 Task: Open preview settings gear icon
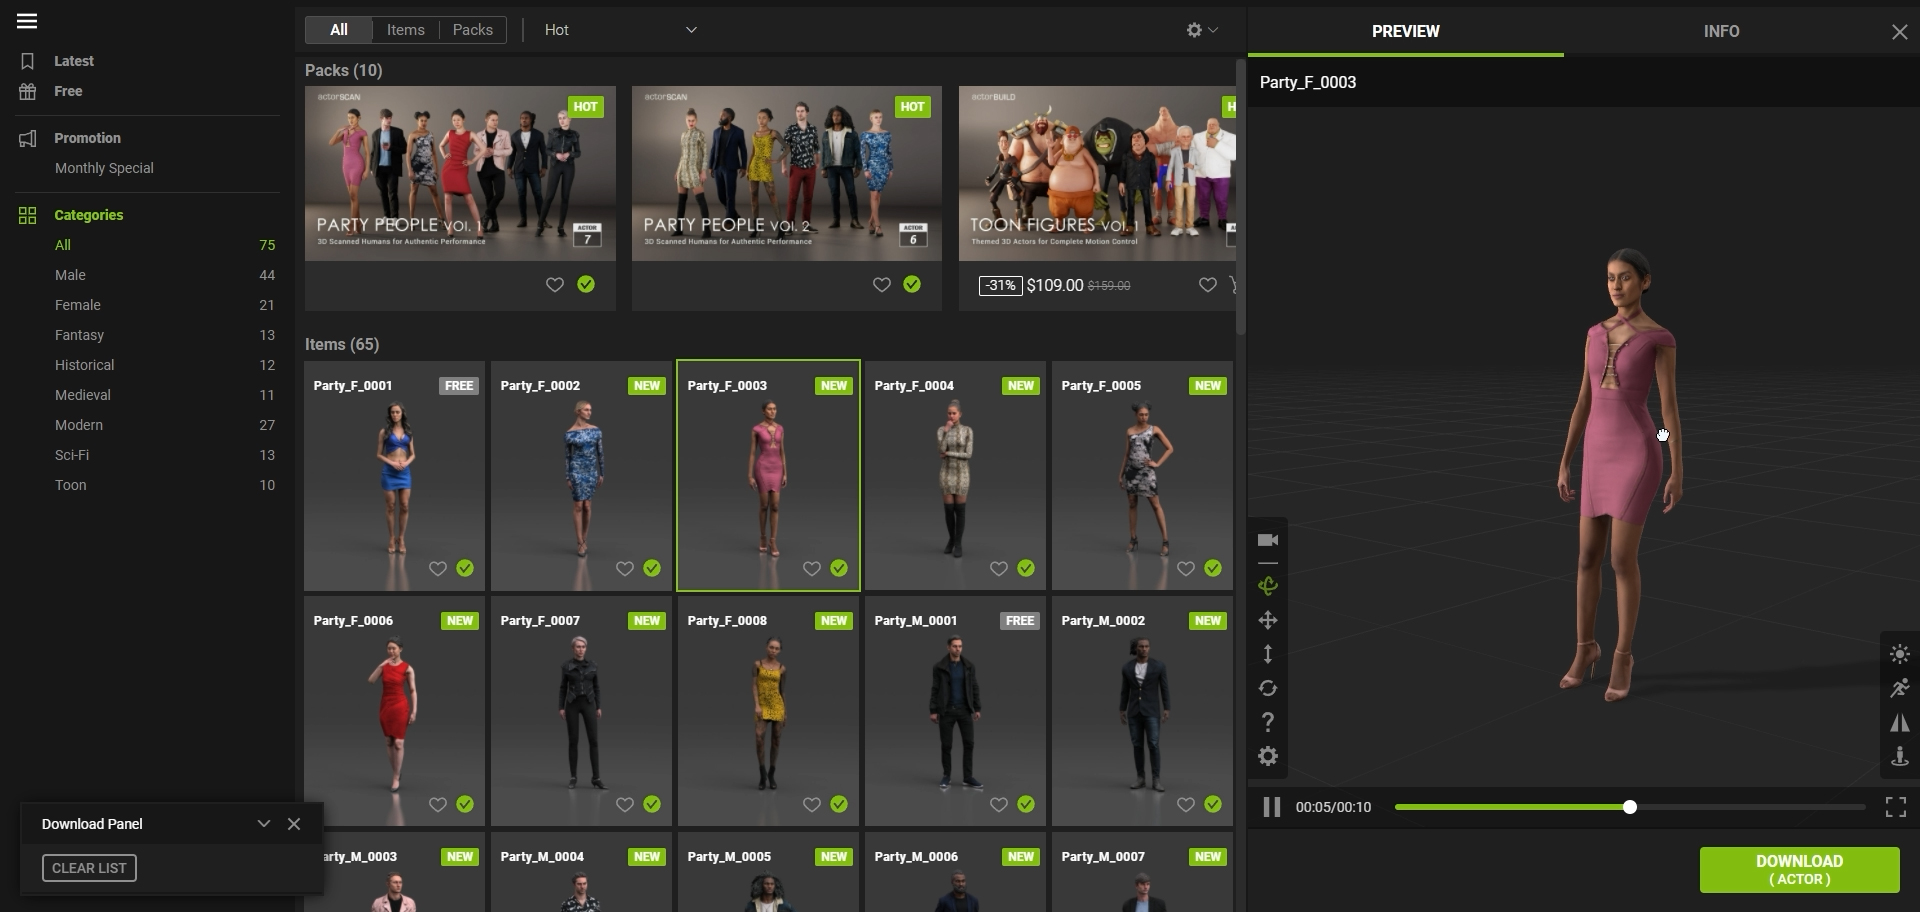[x=1268, y=756]
